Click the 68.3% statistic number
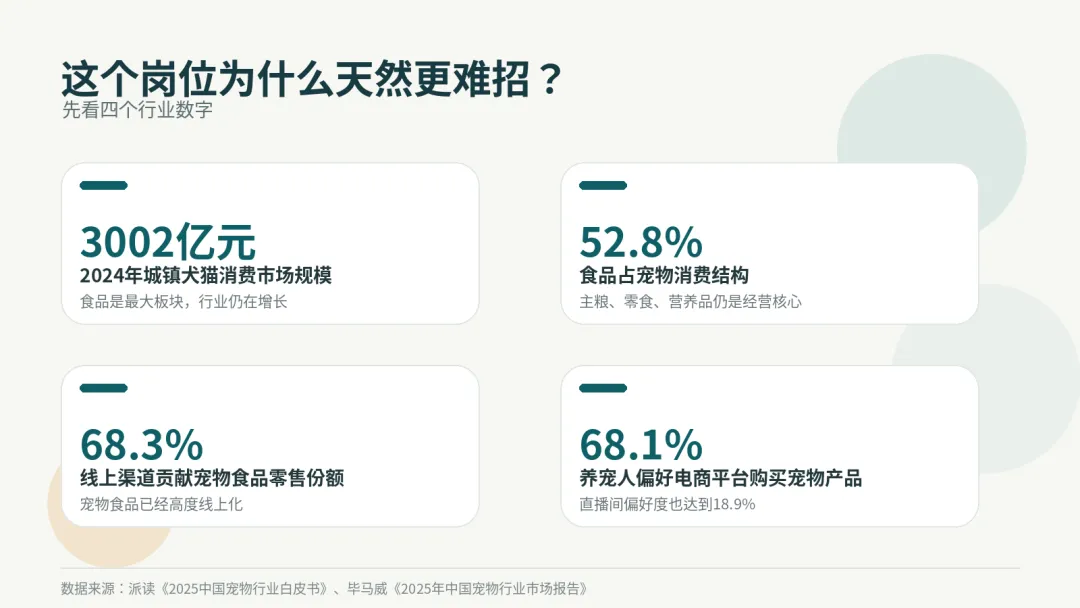This screenshot has height=608, width=1080. click(x=141, y=444)
